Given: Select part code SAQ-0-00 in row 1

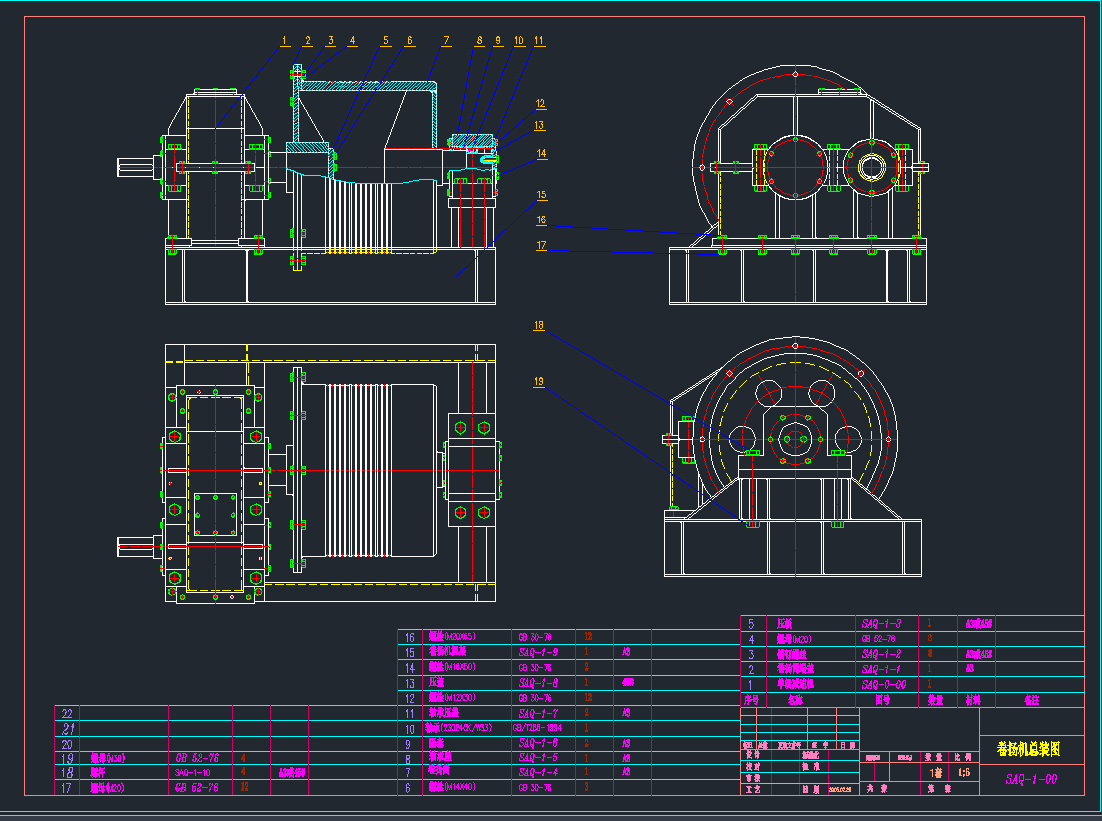Looking at the screenshot, I should [x=882, y=684].
